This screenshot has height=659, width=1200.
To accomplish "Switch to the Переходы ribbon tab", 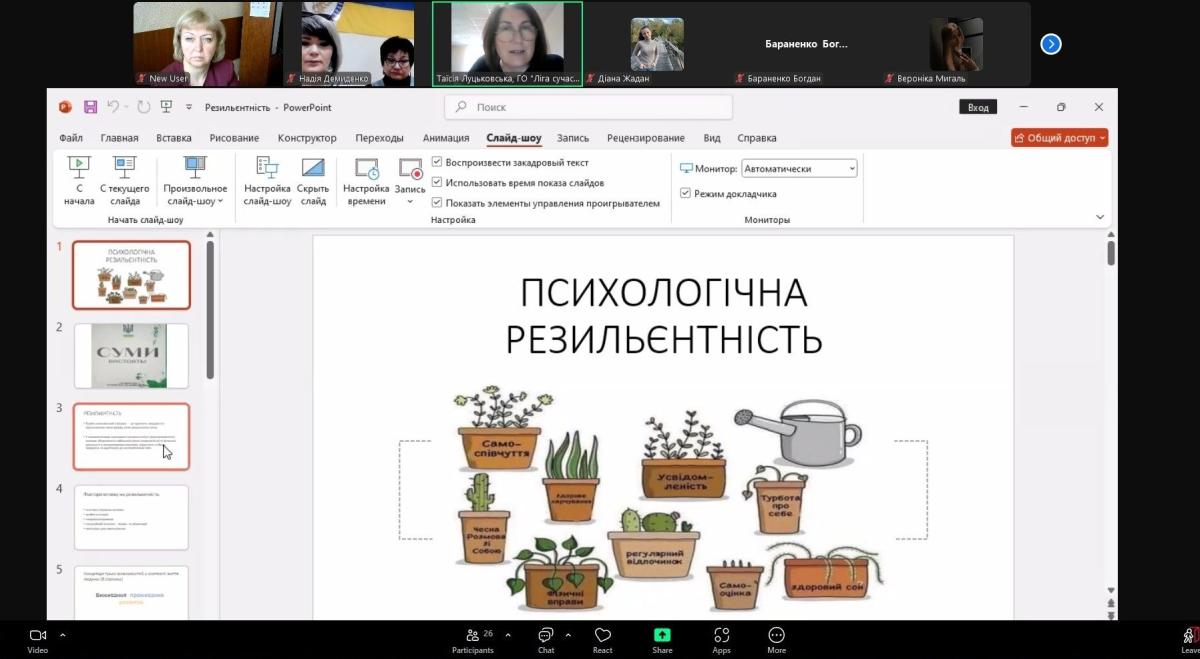I will [x=379, y=138].
